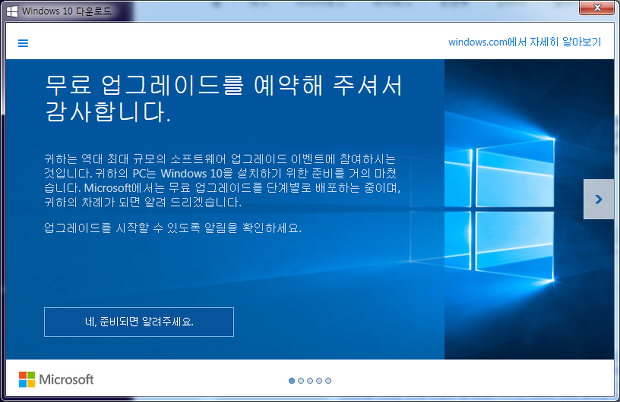Screen dimensions: 620x402
Task: Click the heading '무료 업그레이드를 예약해 주셔서 감사합니다.'
Action: [223, 98]
